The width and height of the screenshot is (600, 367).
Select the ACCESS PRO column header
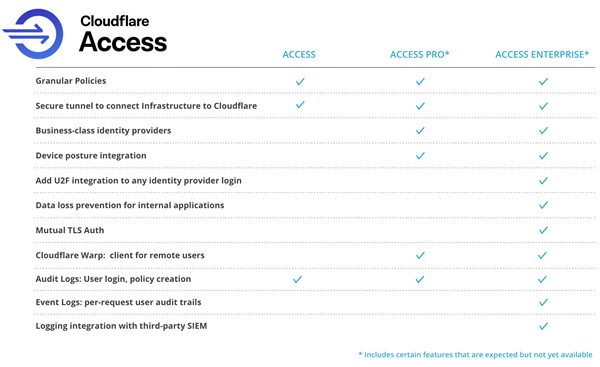pos(419,55)
